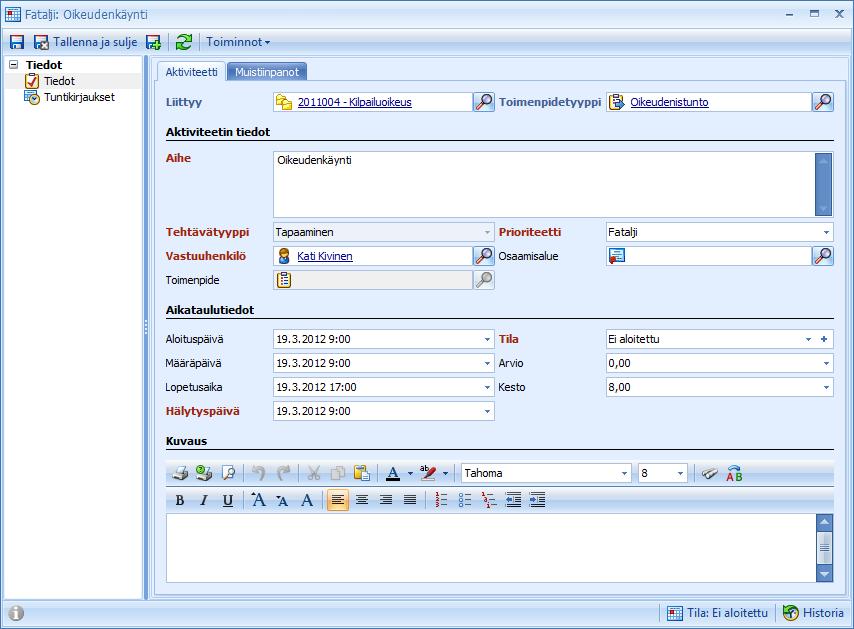Click the text highlight color icon

pyautogui.click(x=428, y=473)
